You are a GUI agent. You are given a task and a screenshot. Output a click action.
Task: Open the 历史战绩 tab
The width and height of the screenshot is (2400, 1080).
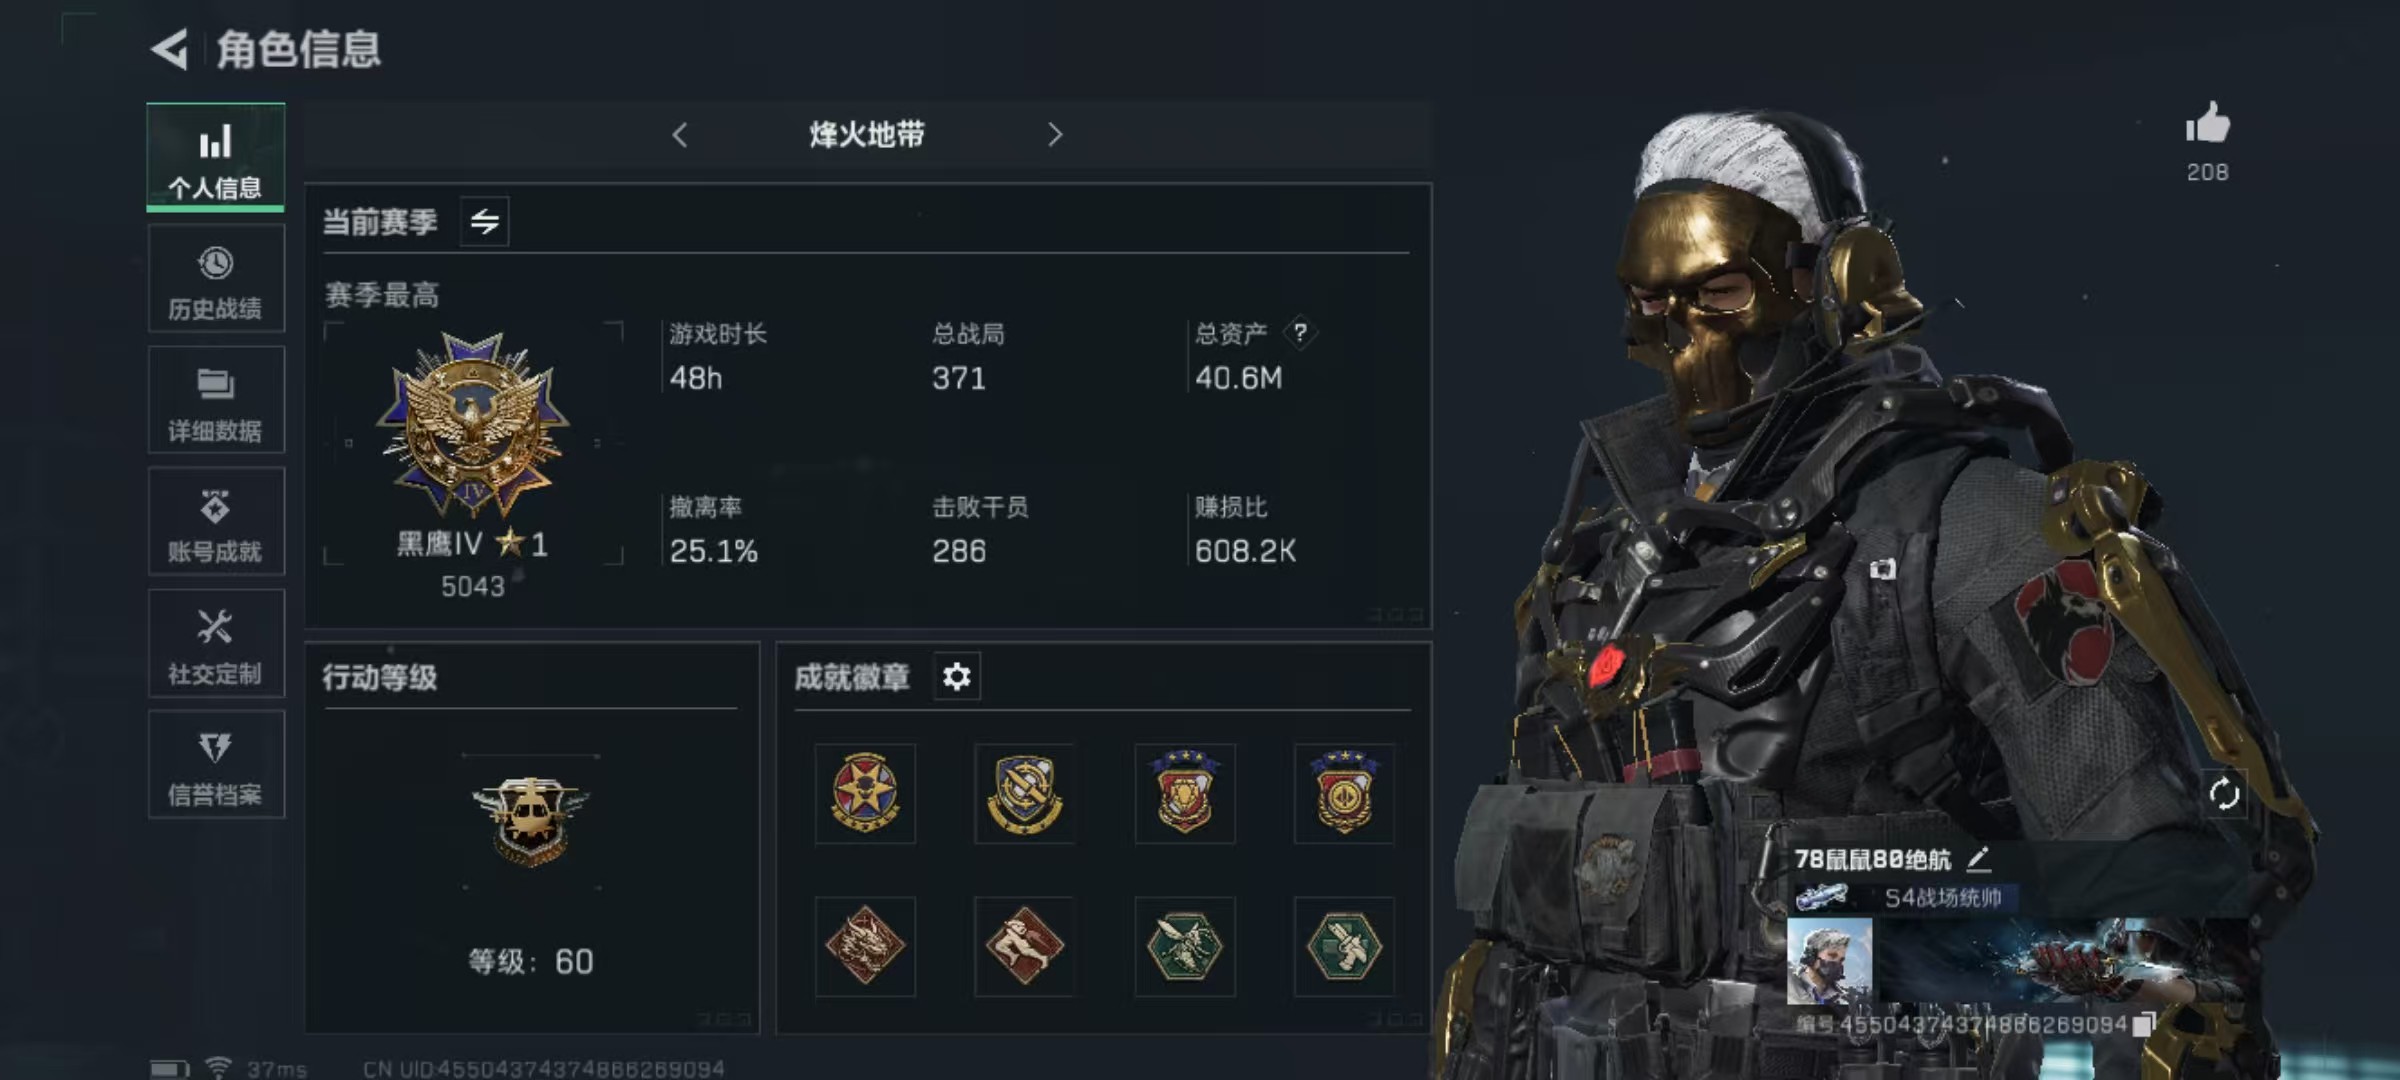click(x=216, y=279)
